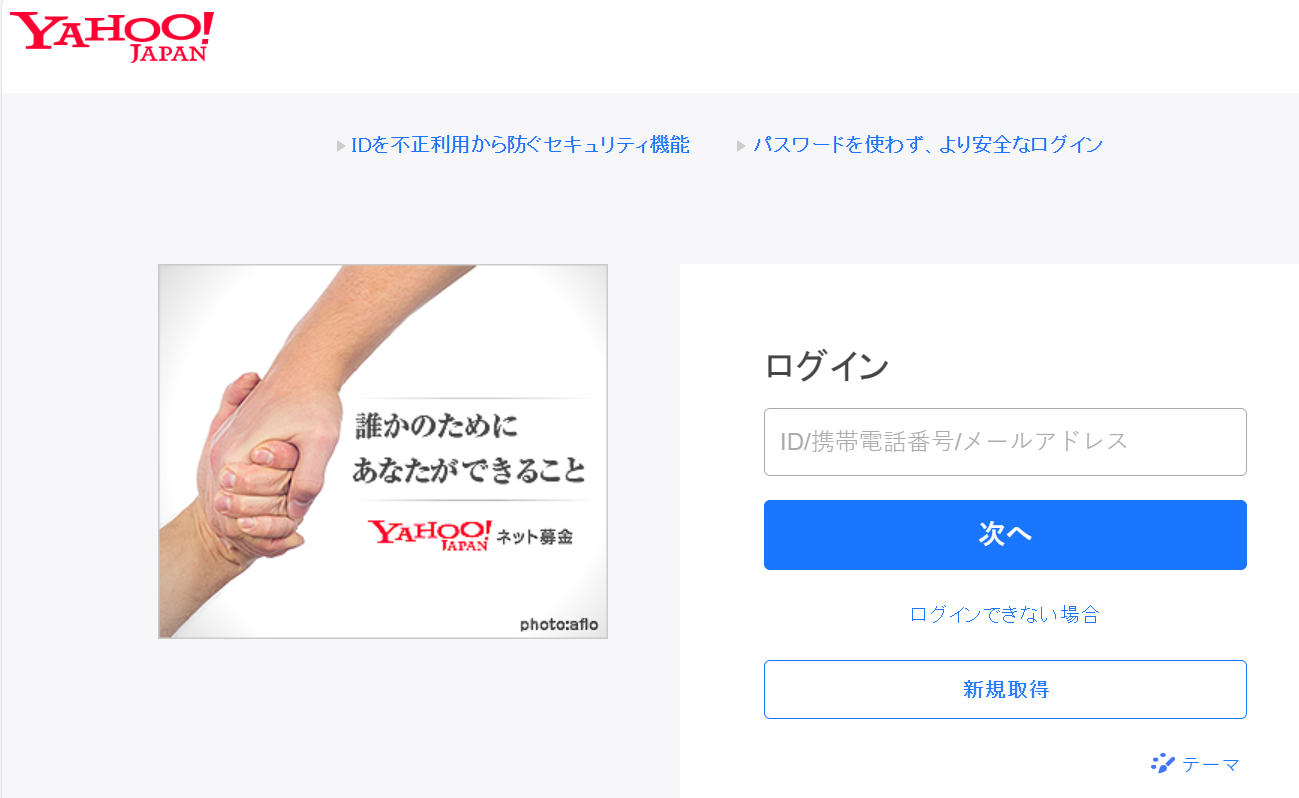Open the パスワードを使わず、より安全なログイン link
This screenshot has height=798, width=1299.
pyautogui.click(x=928, y=145)
